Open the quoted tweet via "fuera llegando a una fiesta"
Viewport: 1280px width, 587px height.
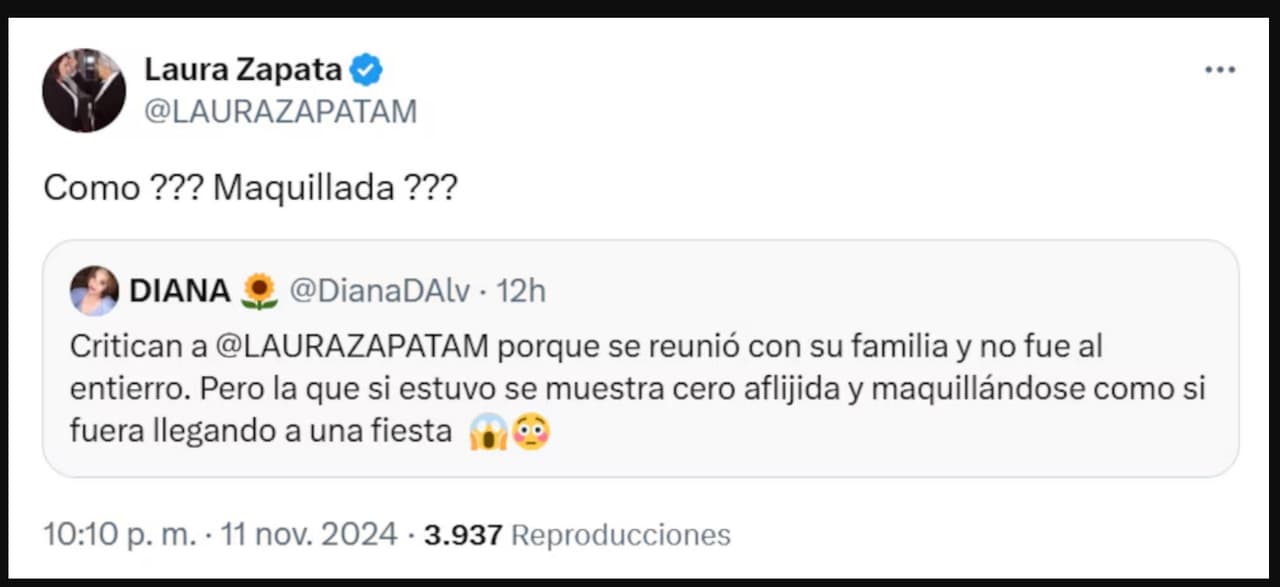point(260,433)
